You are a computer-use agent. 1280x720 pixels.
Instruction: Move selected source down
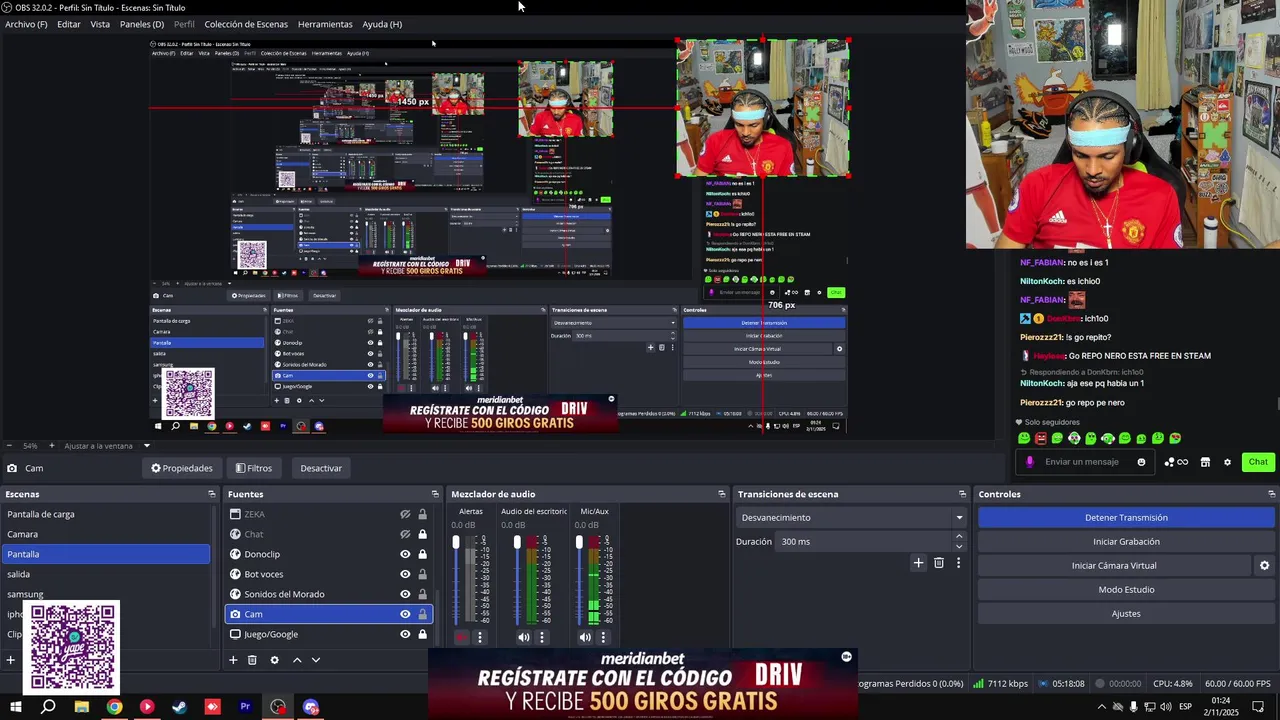point(316,660)
